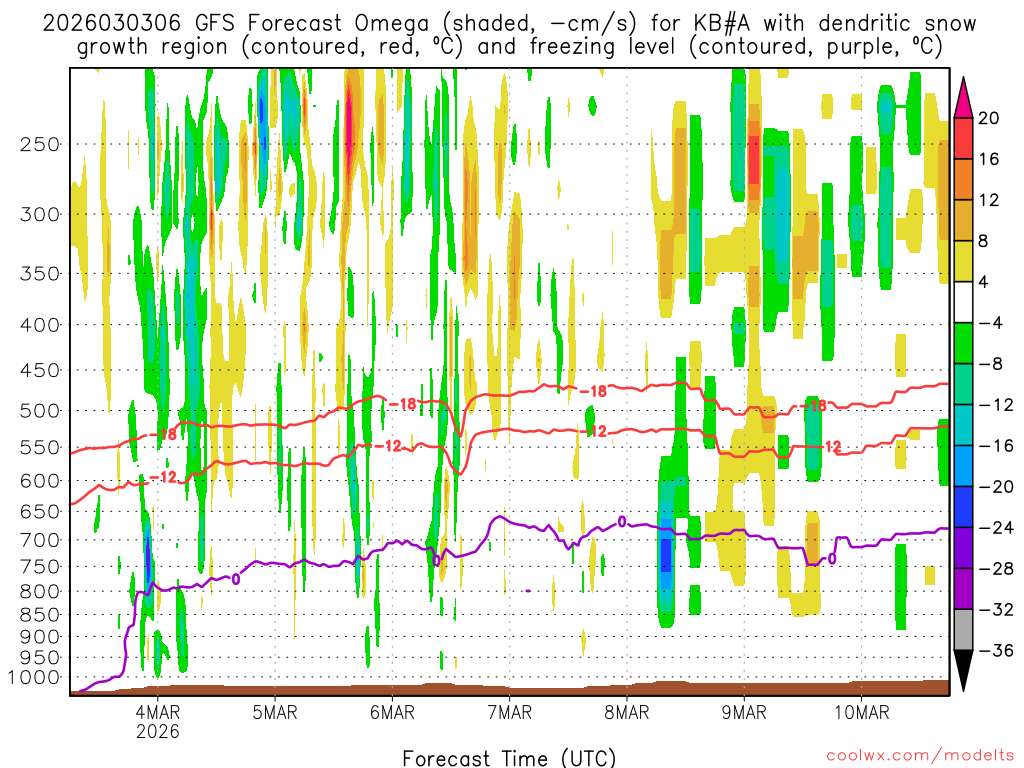
Task: Click the colorbar value label 20
Action: [988, 118]
